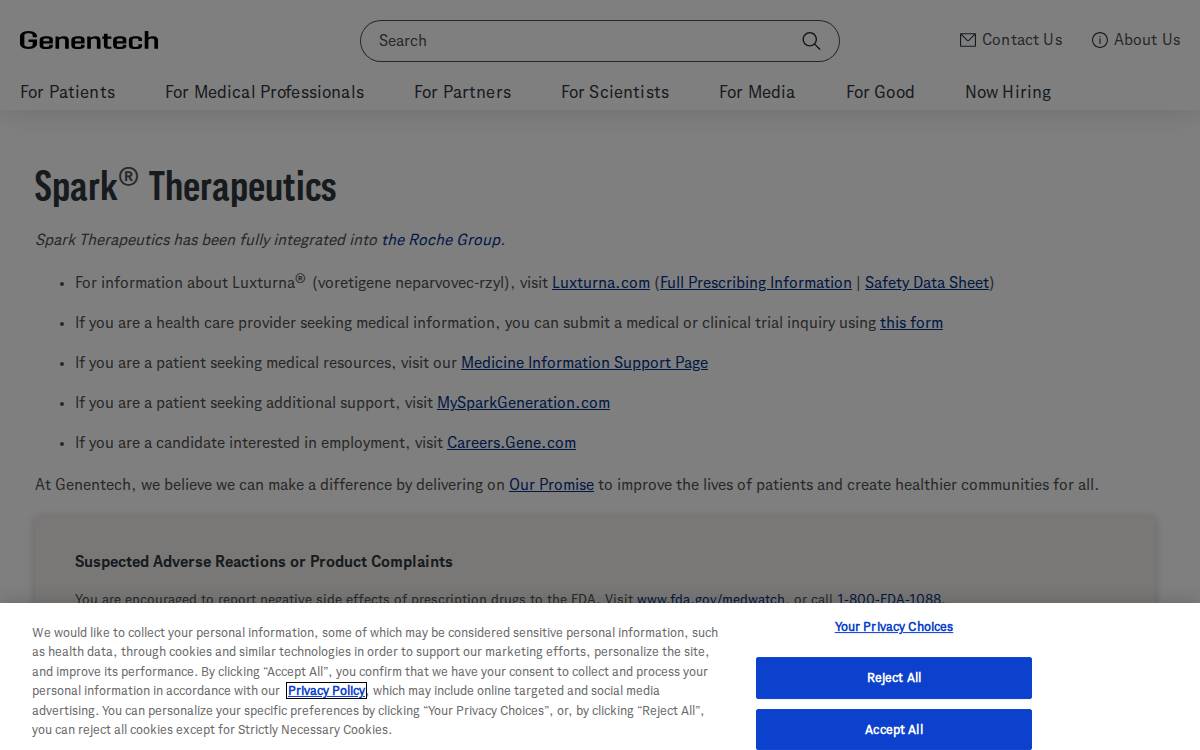
Task: Click the About Us info icon
Action: 1100,40
